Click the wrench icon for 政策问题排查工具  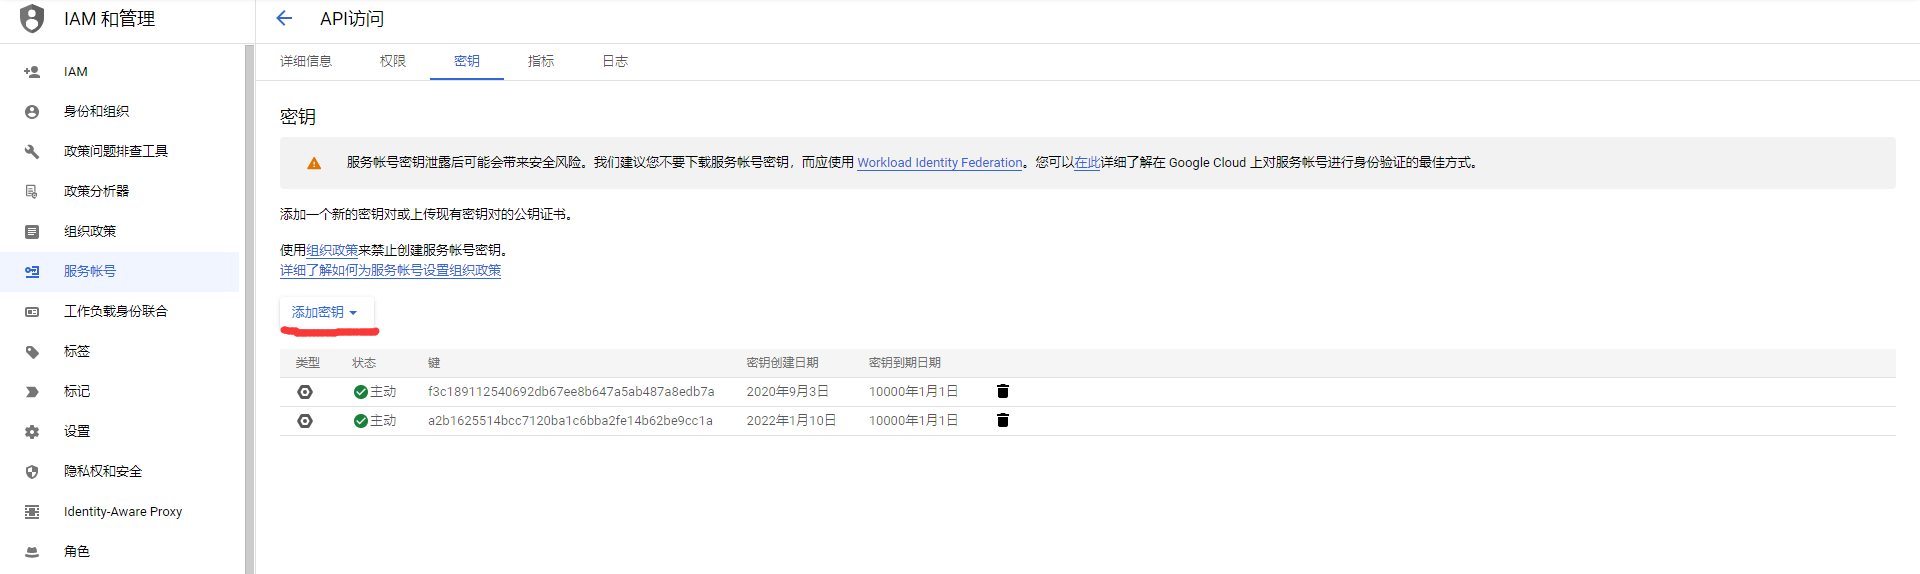click(32, 152)
